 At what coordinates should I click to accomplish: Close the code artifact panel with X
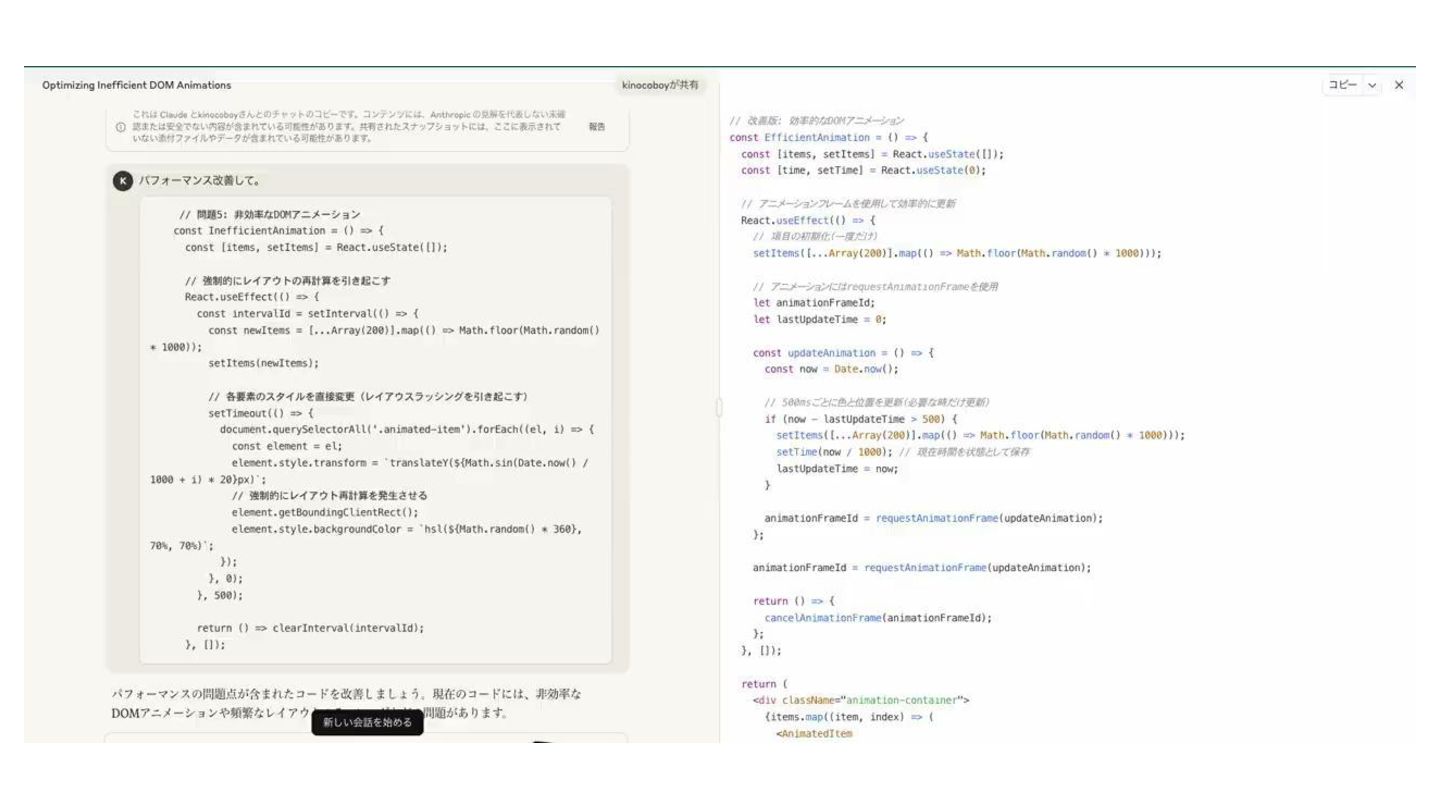pos(1398,86)
